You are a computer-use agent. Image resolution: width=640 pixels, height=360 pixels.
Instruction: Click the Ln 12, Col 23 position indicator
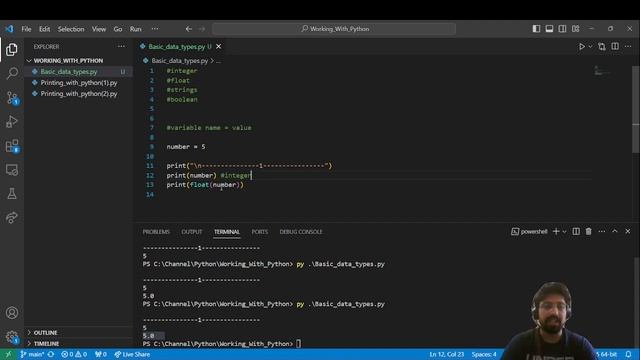[x=447, y=354]
